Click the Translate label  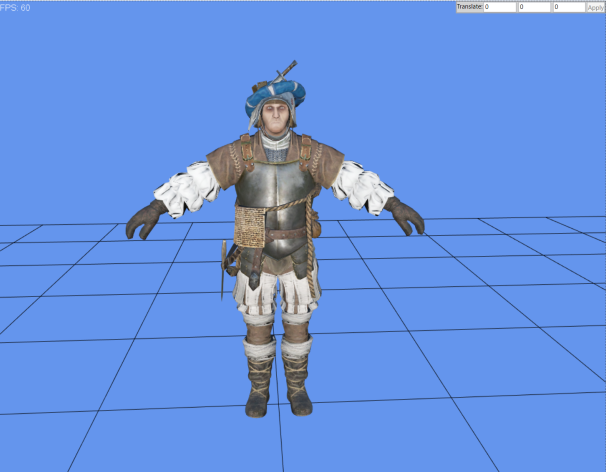click(469, 7)
